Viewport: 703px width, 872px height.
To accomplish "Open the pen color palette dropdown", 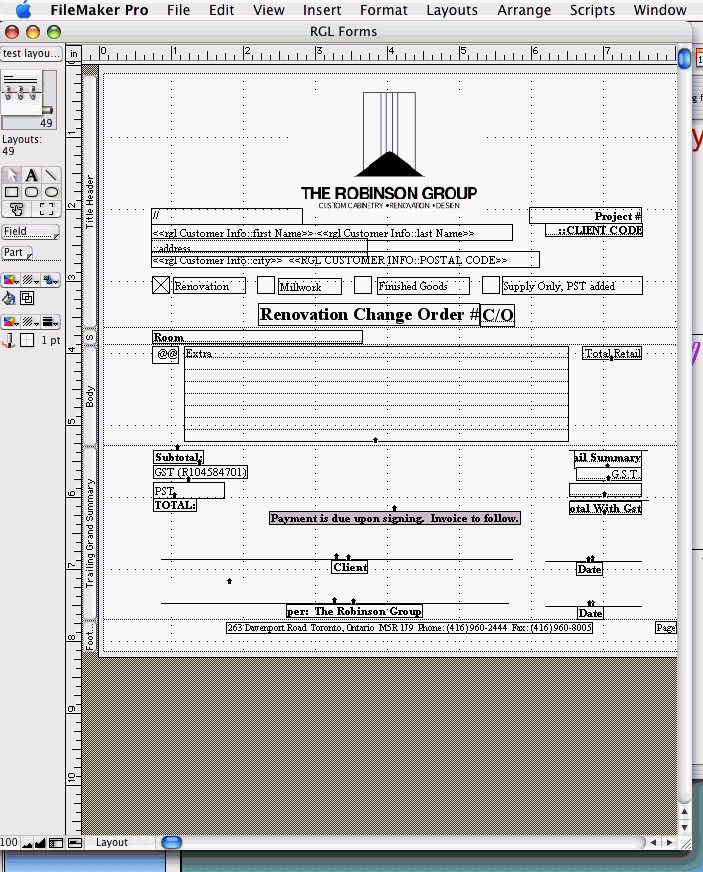I will tap(11, 321).
